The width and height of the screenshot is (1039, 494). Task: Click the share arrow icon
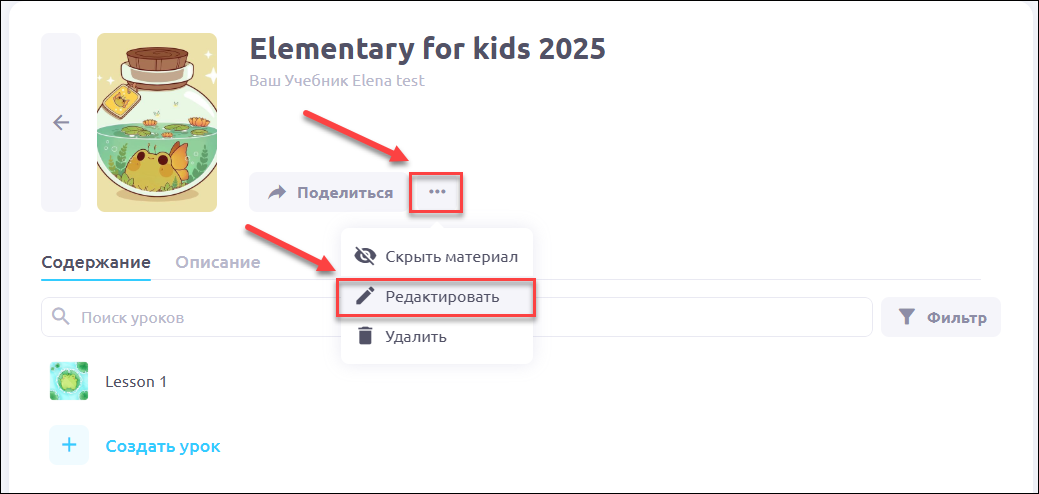[277, 192]
